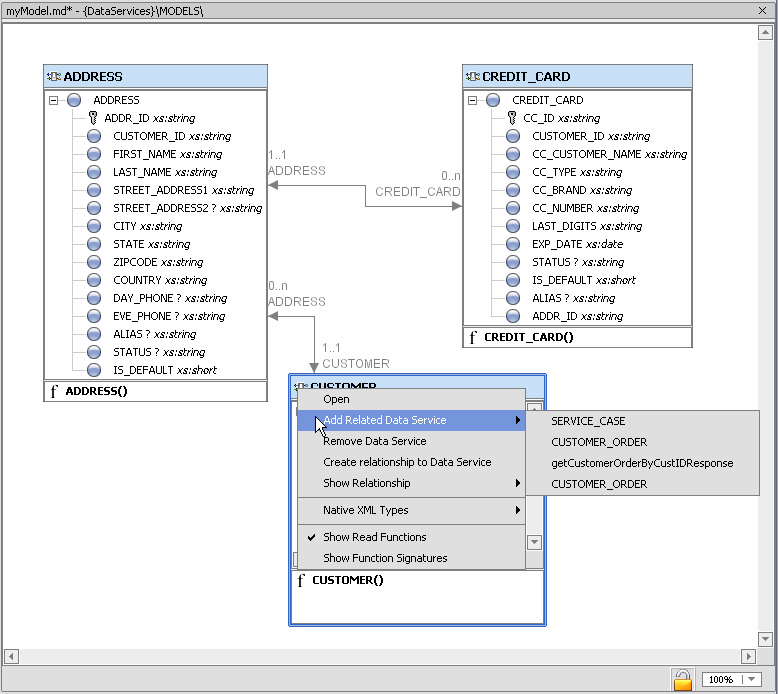Choose Show Function Signatures menu entry
The height and width of the screenshot is (694, 778).
click(x=411, y=558)
